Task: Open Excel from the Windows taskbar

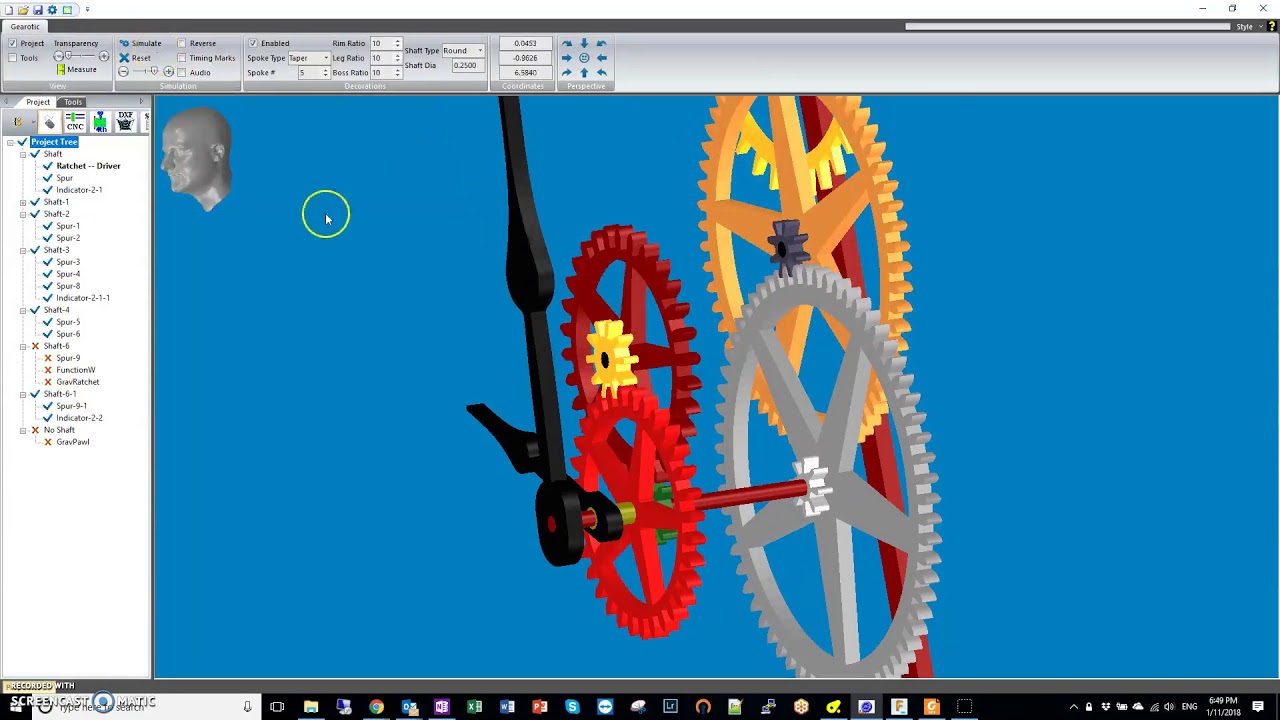Action: tap(474, 707)
